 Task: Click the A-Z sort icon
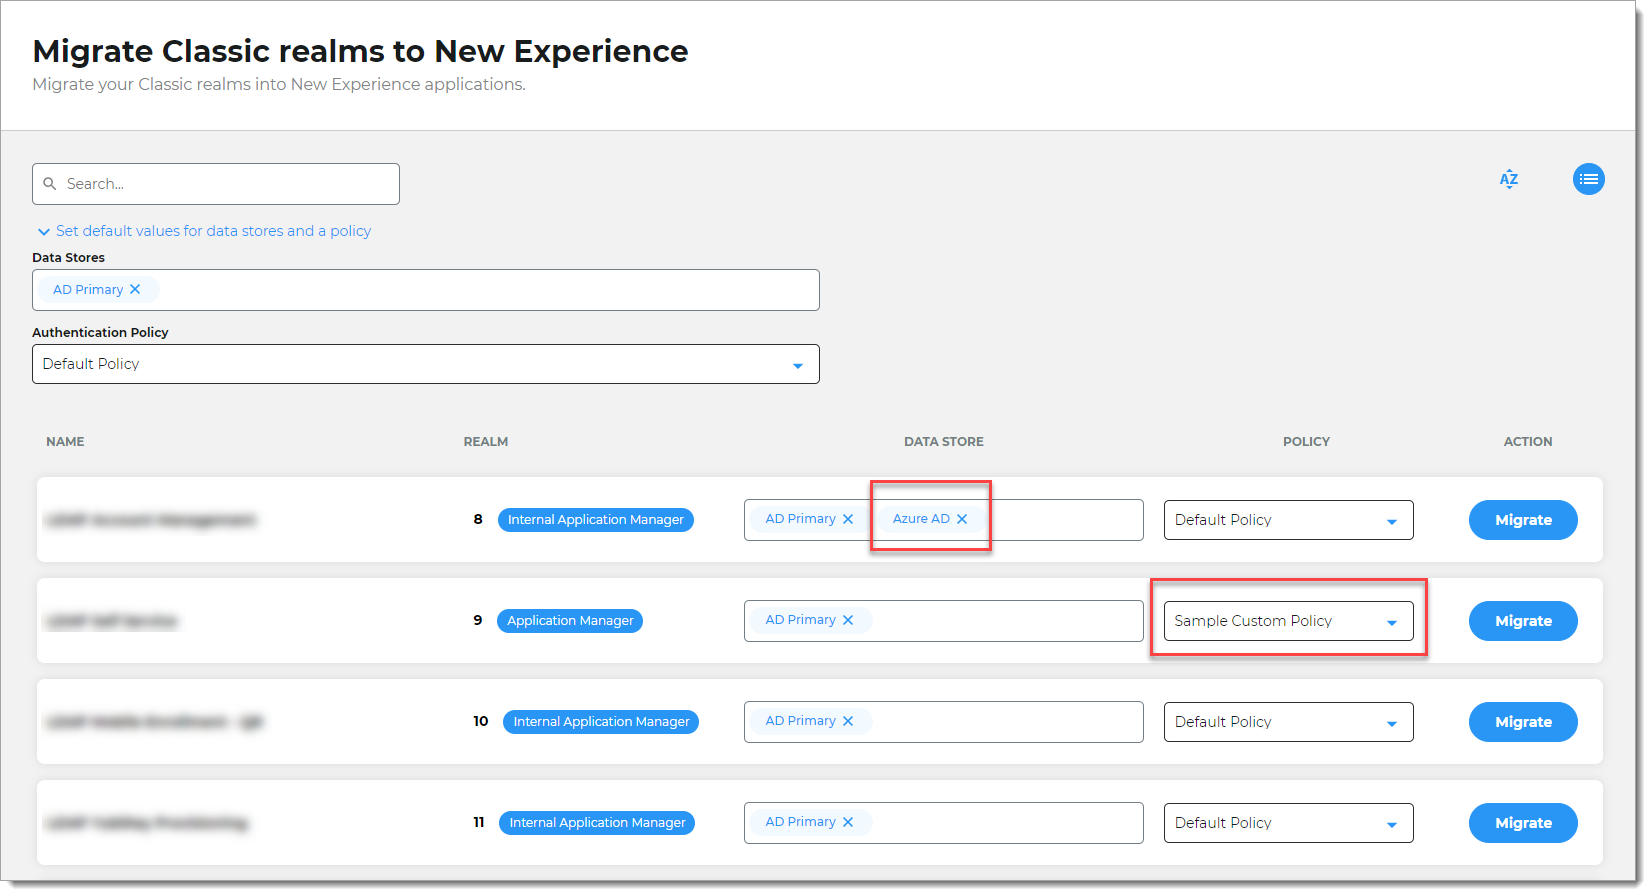click(x=1509, y=179)
